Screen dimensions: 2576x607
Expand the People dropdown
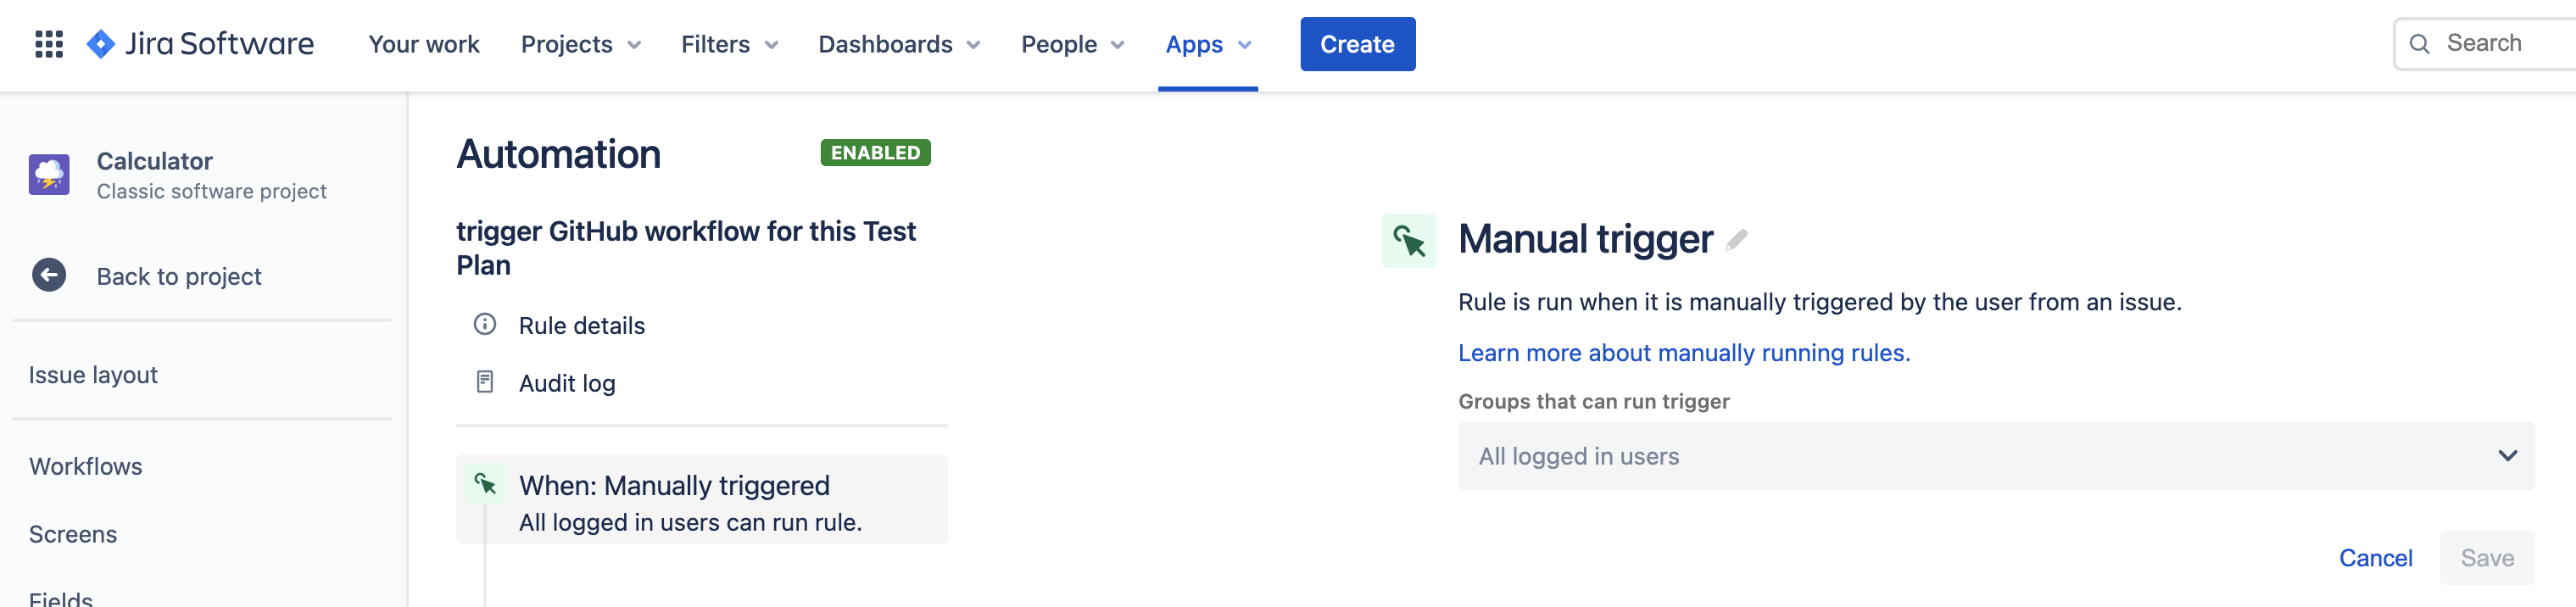(1073, 44)
